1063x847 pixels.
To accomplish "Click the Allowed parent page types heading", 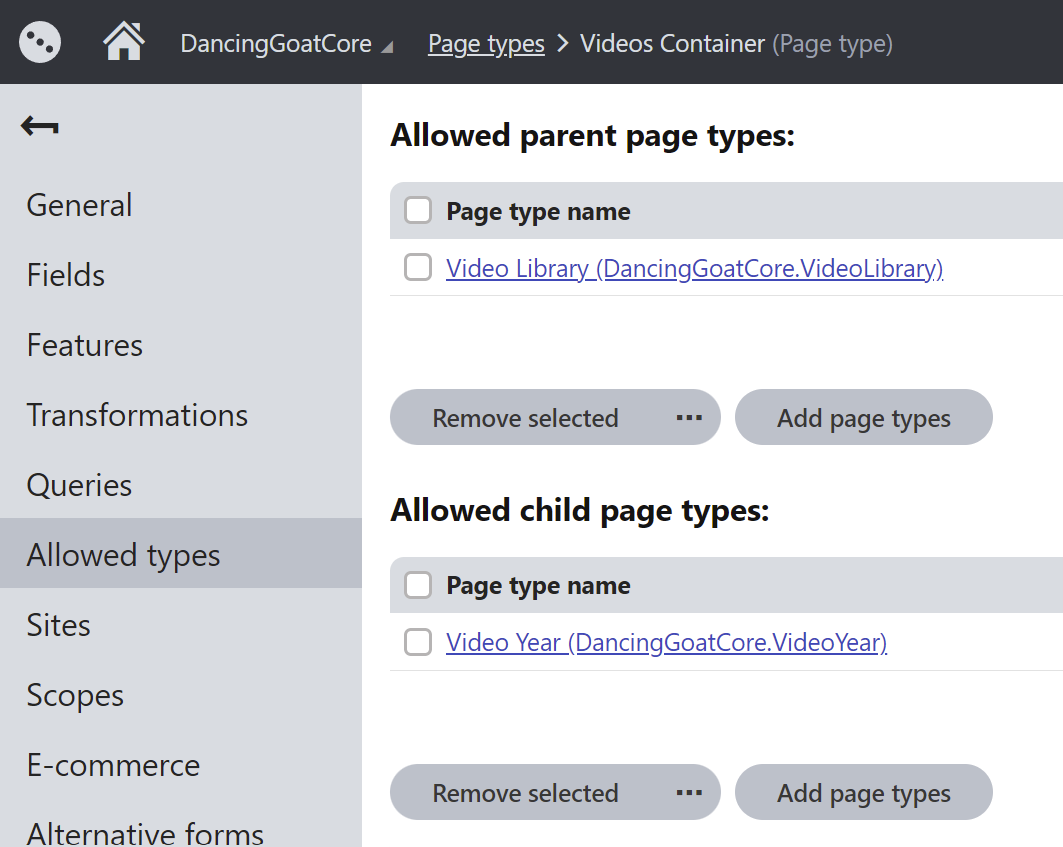I will coord(593,136).
